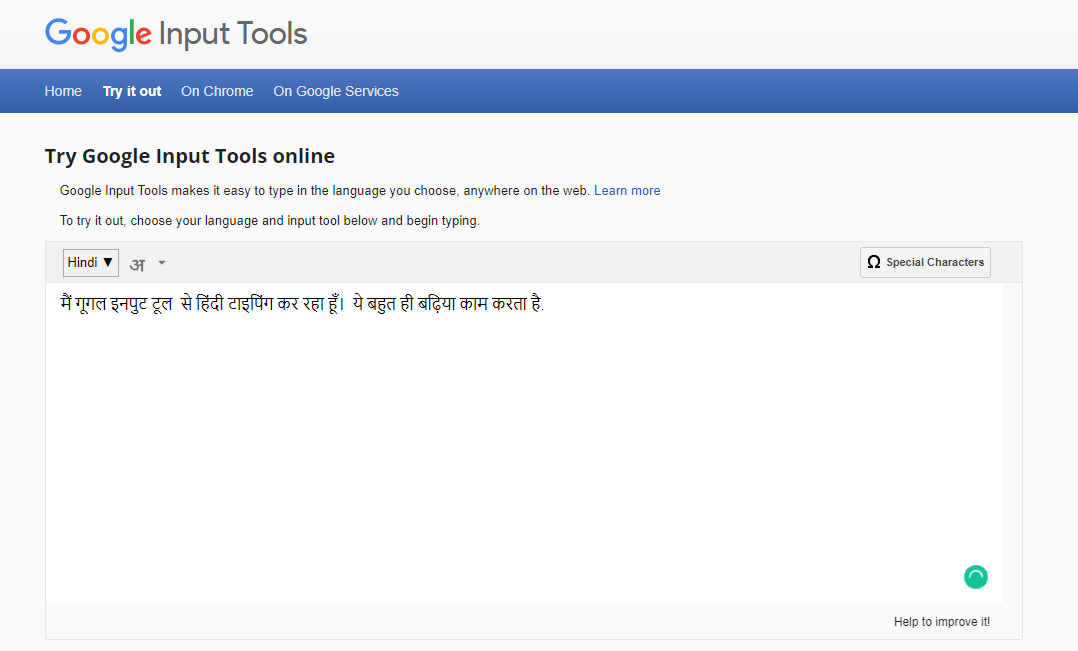The height and width of the screenshot is (651, 1078).
Task: Click the Try Google Input Tools heading
Action: (189, 156)
